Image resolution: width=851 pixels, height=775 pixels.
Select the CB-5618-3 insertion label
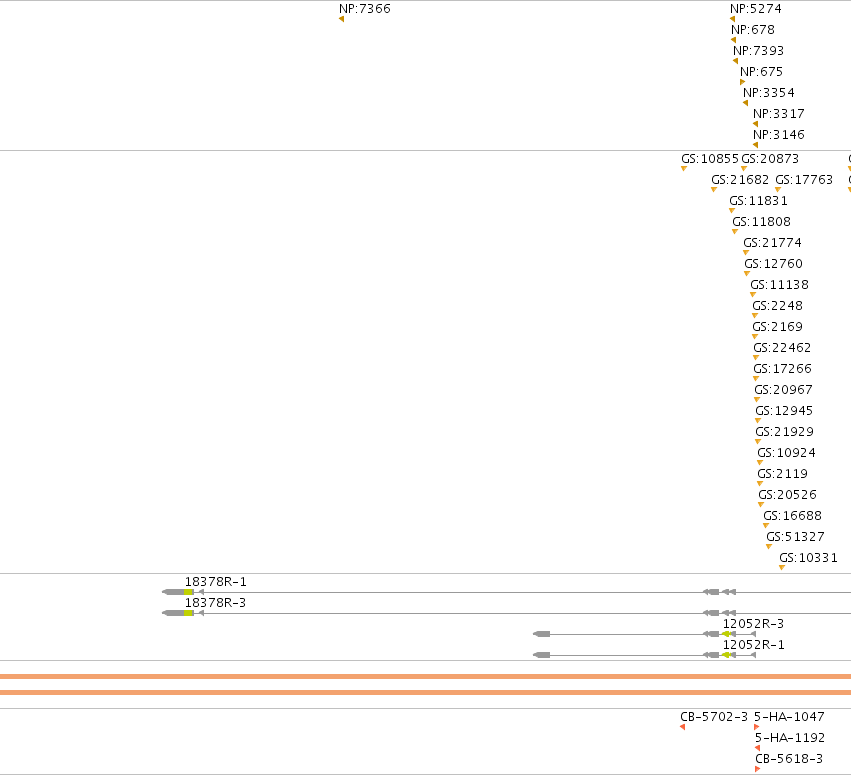(789, 759)
